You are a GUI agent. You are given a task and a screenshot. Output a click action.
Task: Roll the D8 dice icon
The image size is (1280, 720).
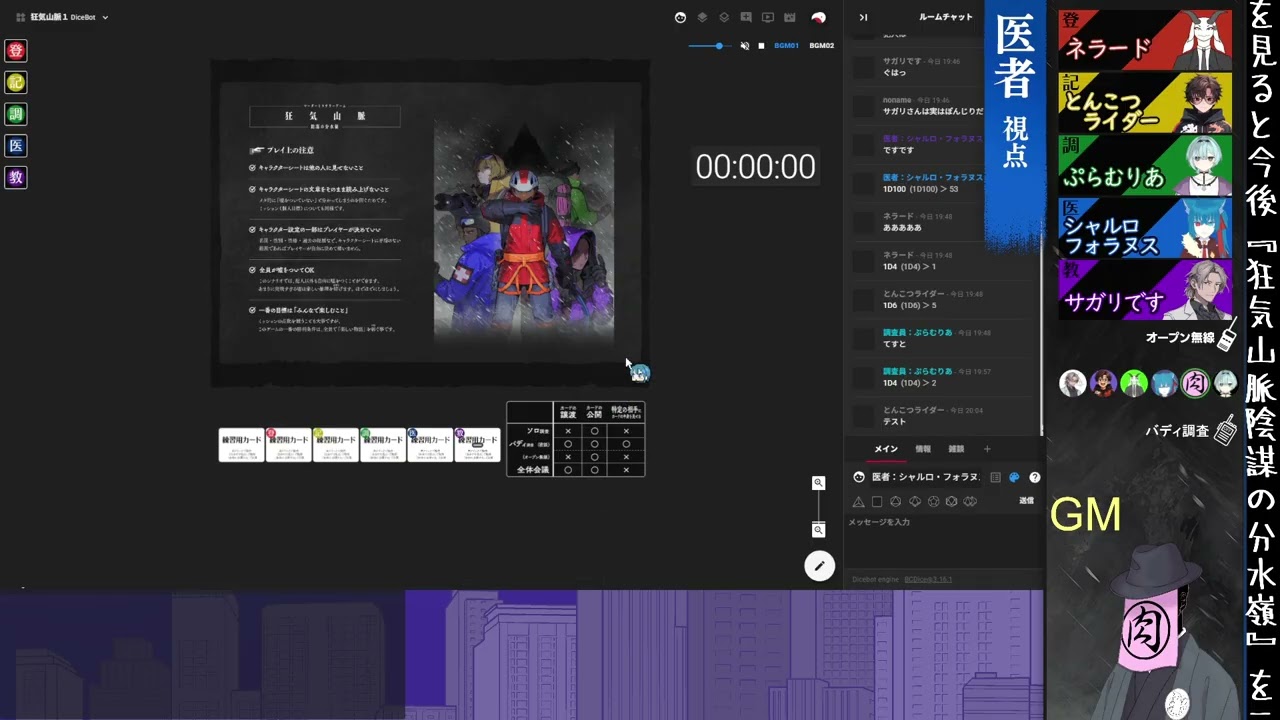coord(896,502)
